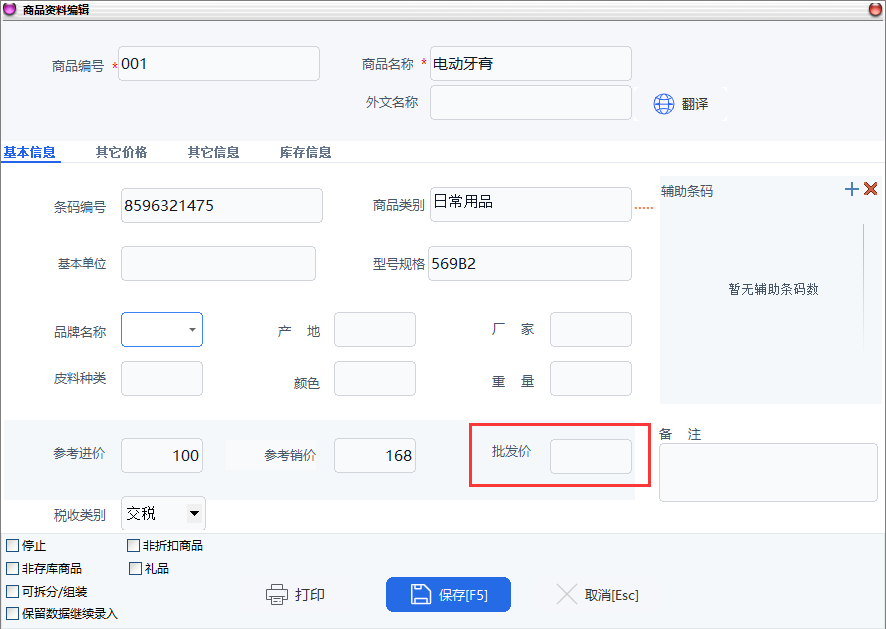Click 保存[F5] button text
Viewport: 886px width, 629px height.
click(463, 595)
